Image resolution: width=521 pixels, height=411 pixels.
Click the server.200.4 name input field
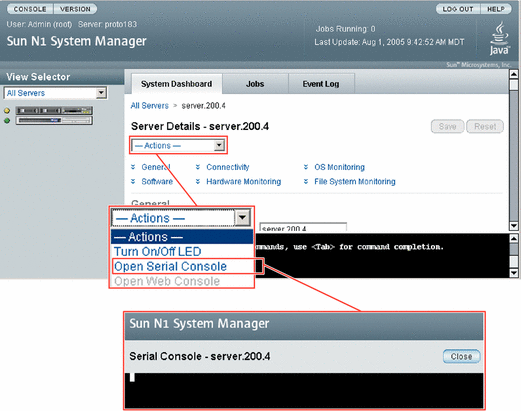pyautogui.click(x=303, y=227)
